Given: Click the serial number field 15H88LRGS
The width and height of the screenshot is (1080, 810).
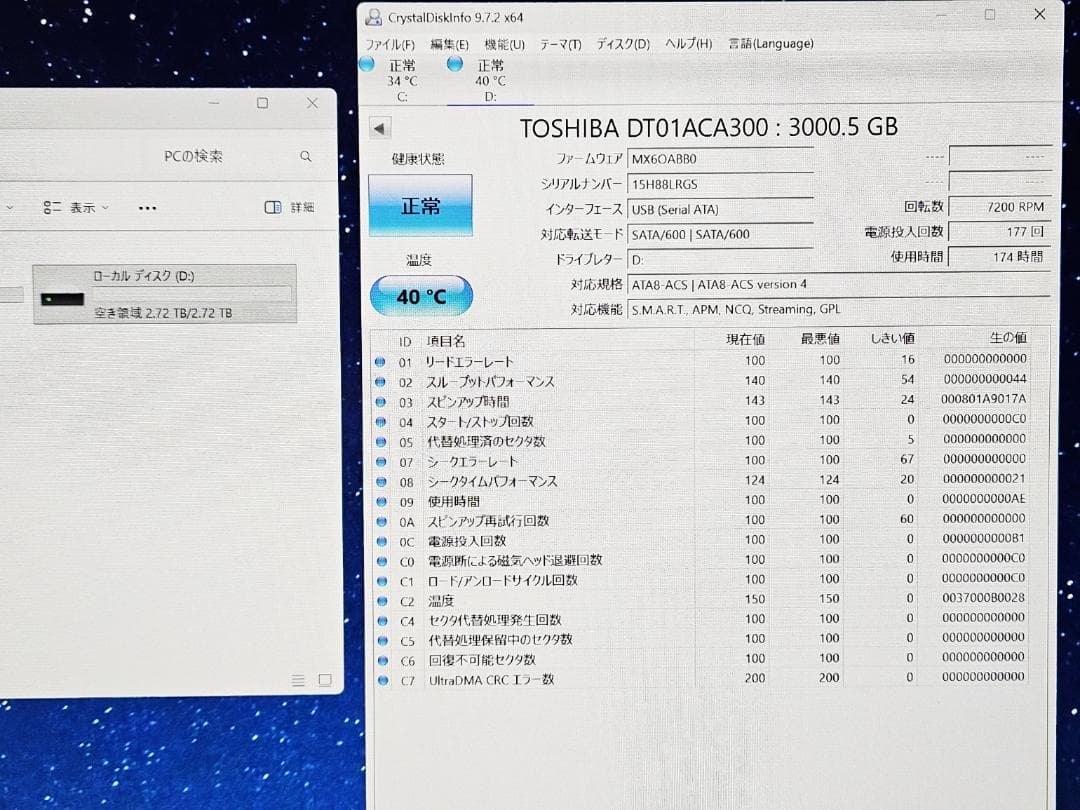Looking at the screenshot, I should (x=720, y=185).
